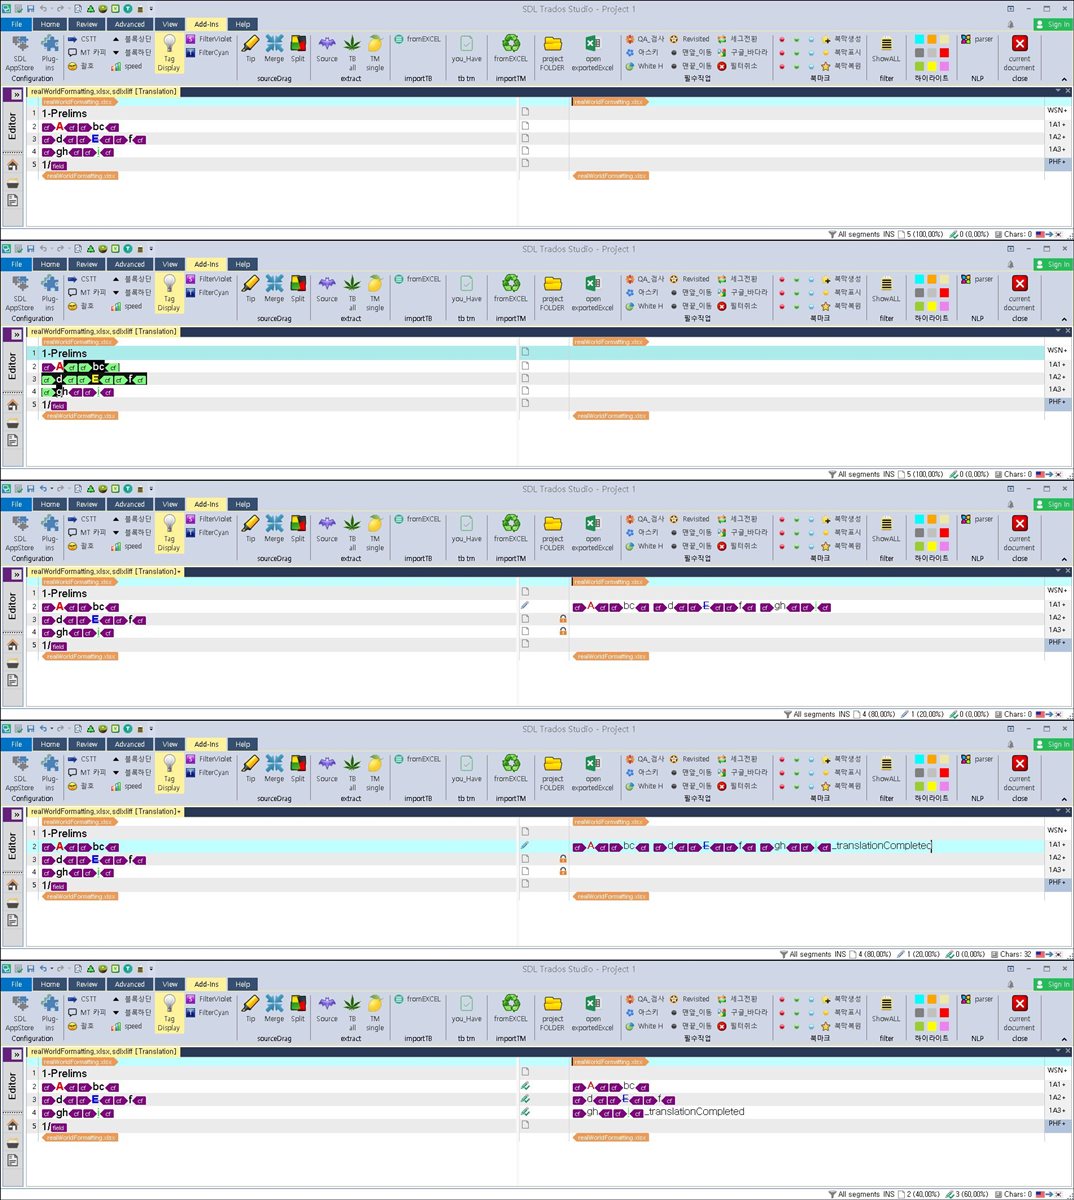Screen dimensions: 1074x1200
Task: Click the NLP parser icon in topmost window
Action: (977, 40)
